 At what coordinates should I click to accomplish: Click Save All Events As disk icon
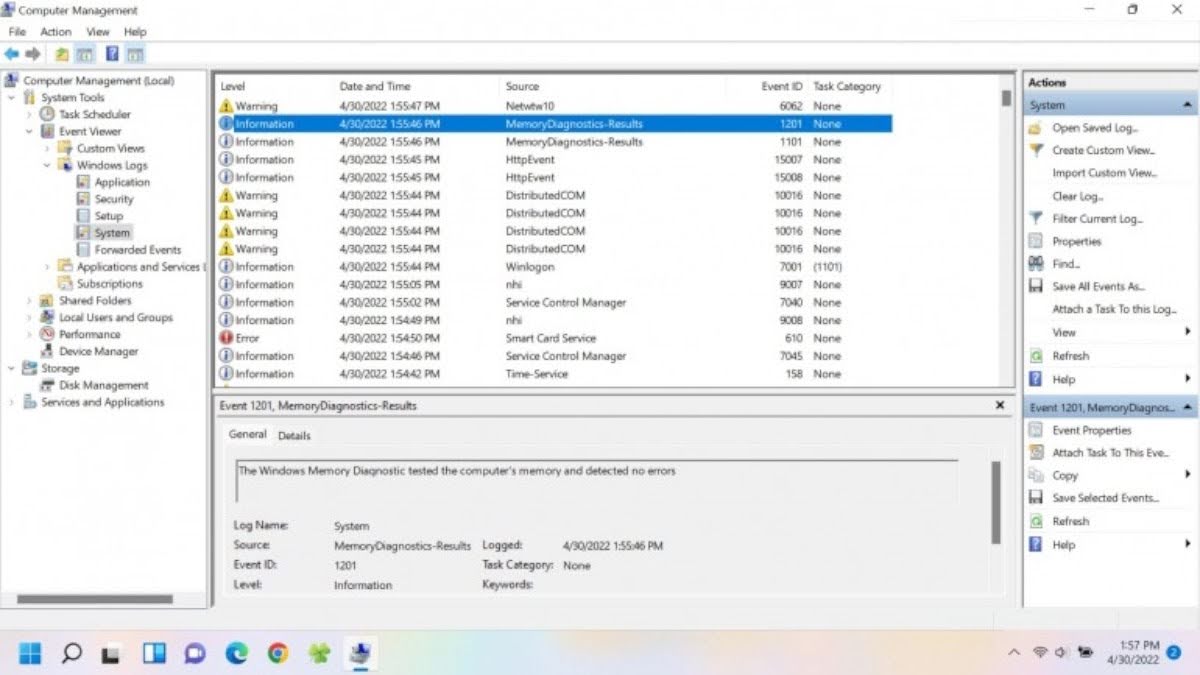[1035, 286]
